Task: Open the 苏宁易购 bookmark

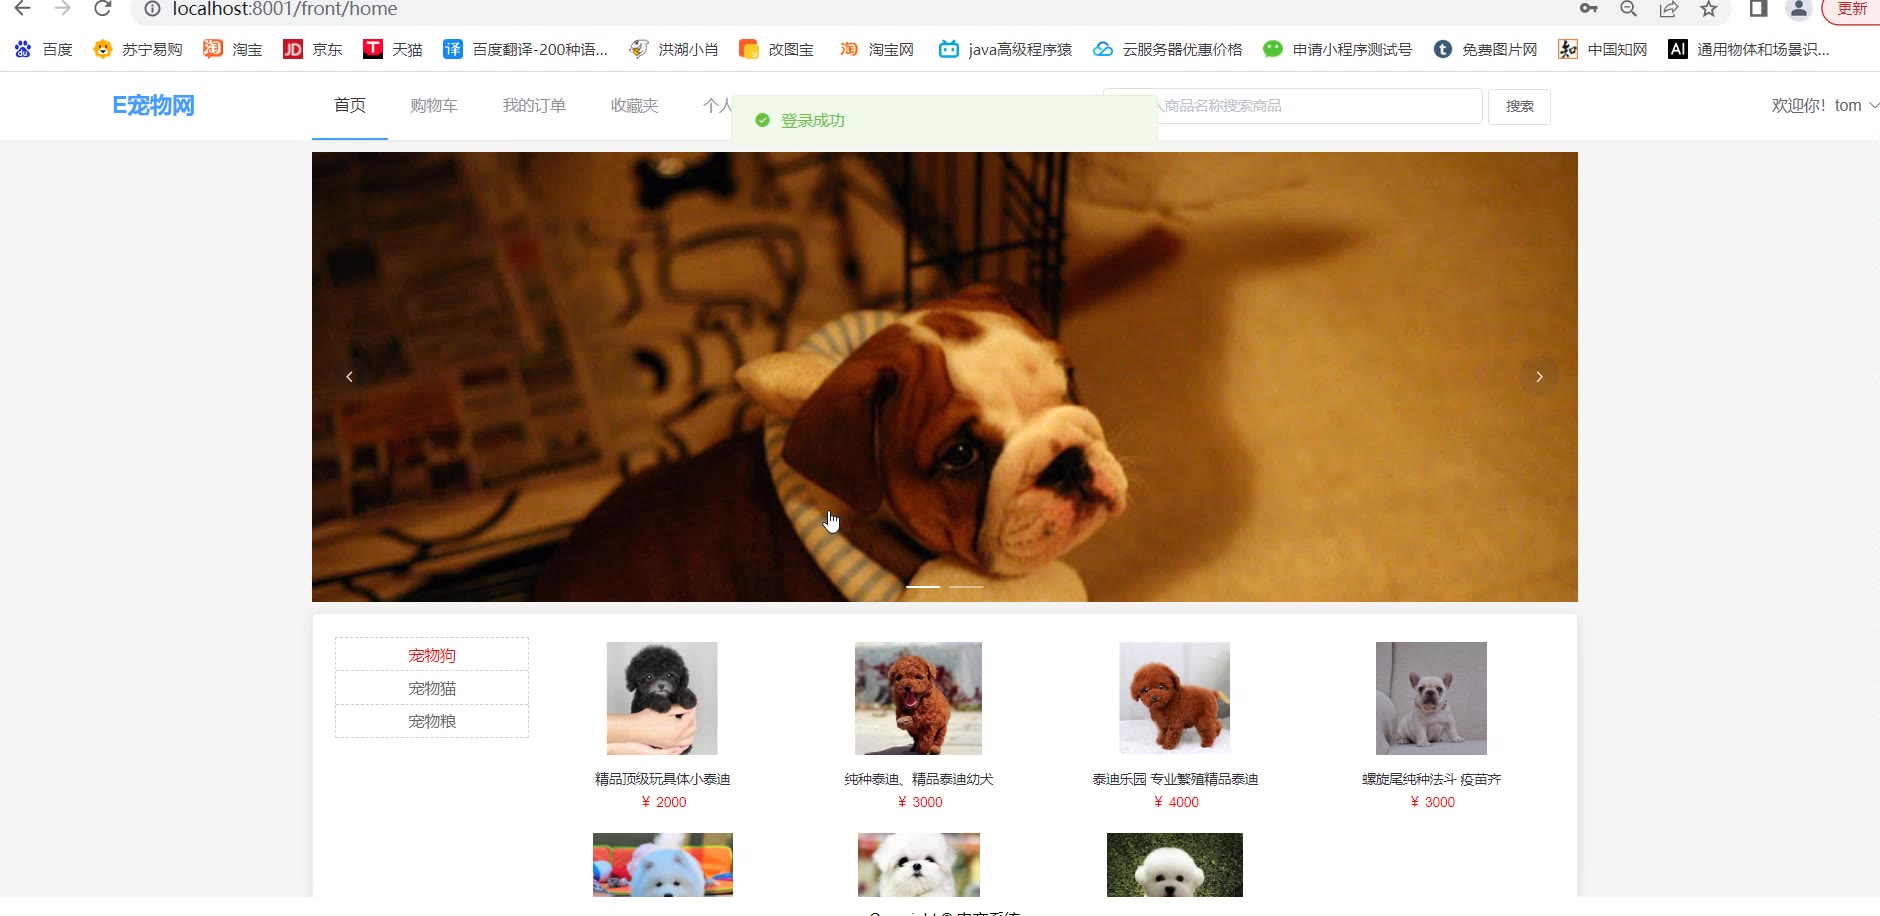Action: coord(138,49)
